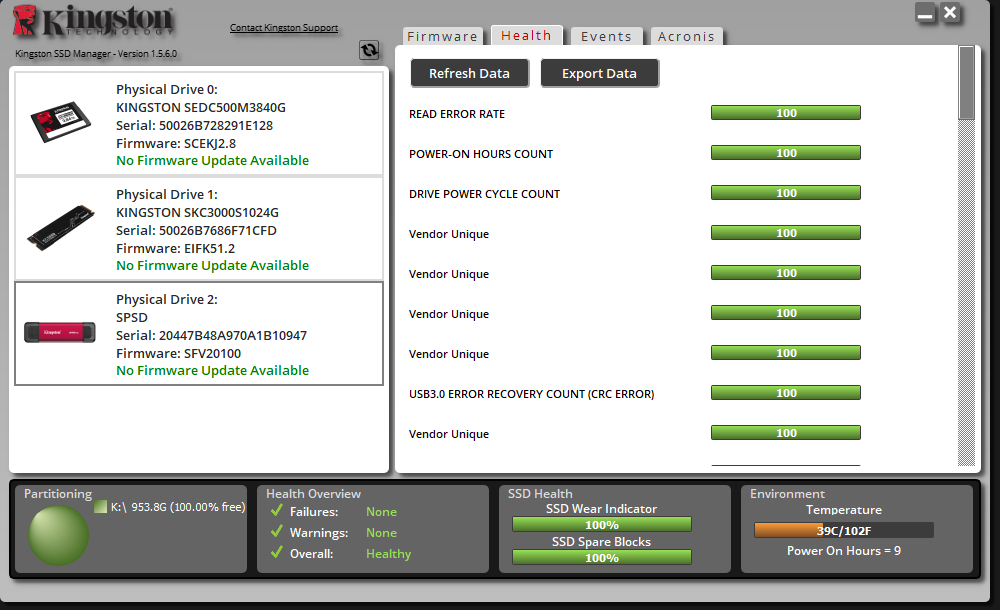Click the POWER-ON HOURS COUNT value bar
Viewport: 1000px width, 610px height.
point(786,153)
